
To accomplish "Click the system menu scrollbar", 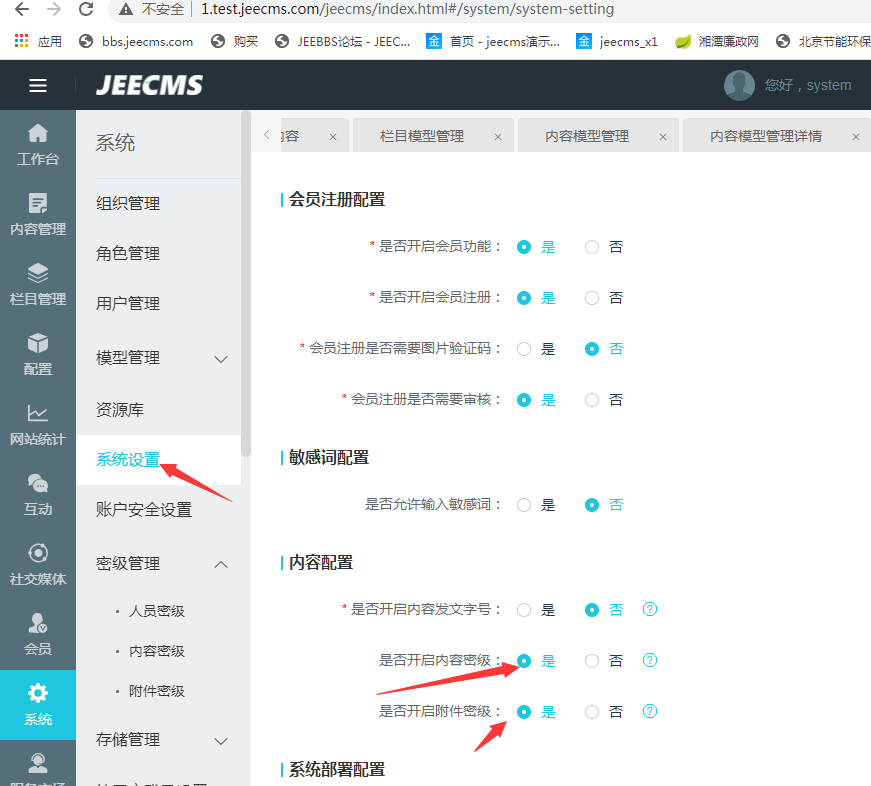I will [x=246, y=283].
